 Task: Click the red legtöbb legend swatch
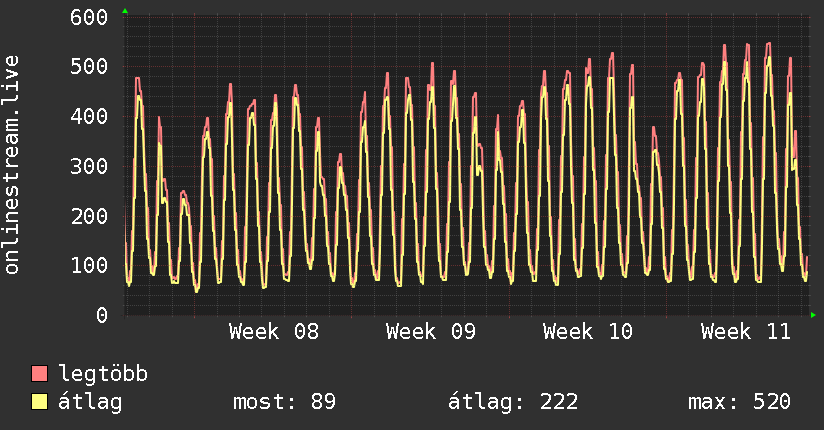click(40, 374)
